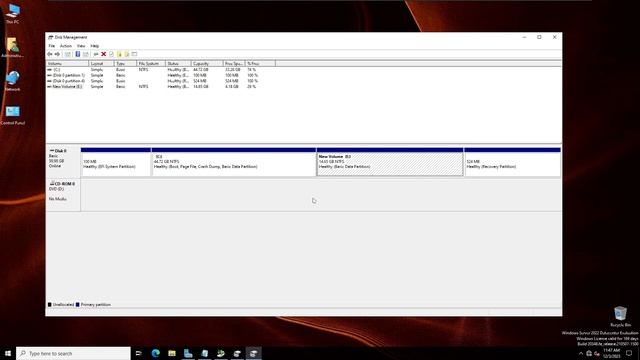Click the fourth pinned taskbar app icon
Screen dimensions: 640x360
pyautogui.click(x=204, y=353)
